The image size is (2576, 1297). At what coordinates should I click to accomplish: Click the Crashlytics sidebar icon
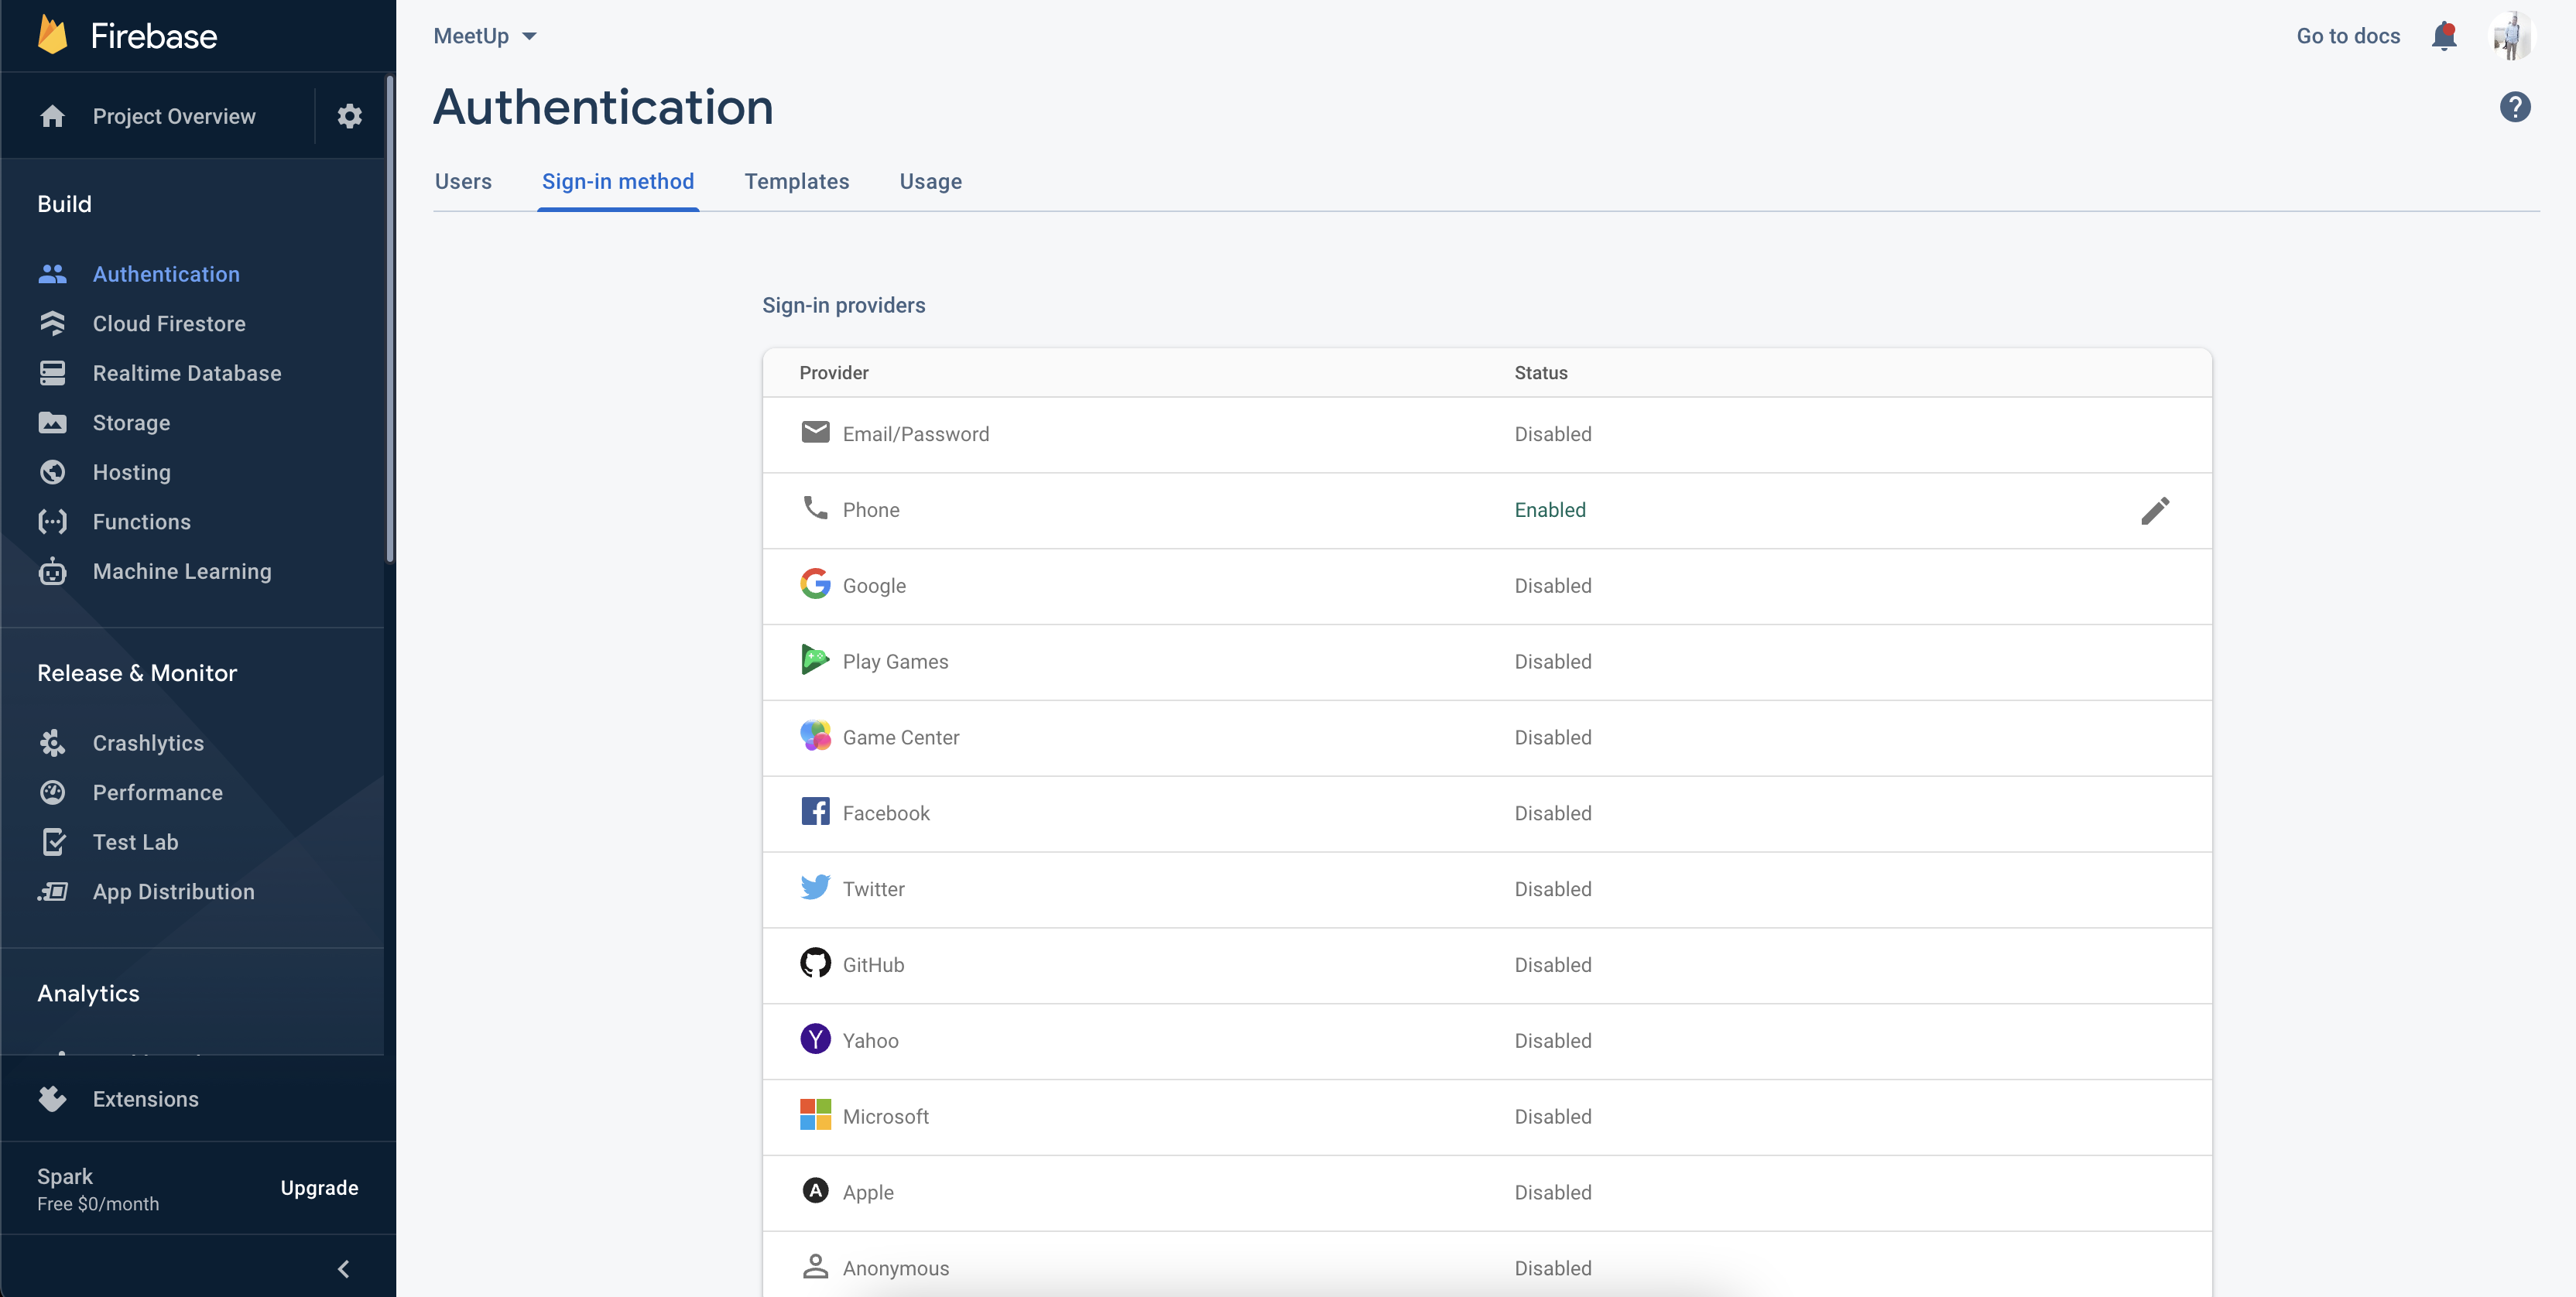(53, 743)
